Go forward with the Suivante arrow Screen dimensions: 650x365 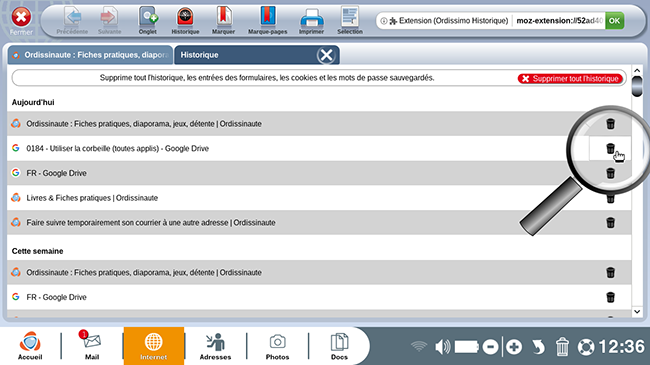coord(109,20)
